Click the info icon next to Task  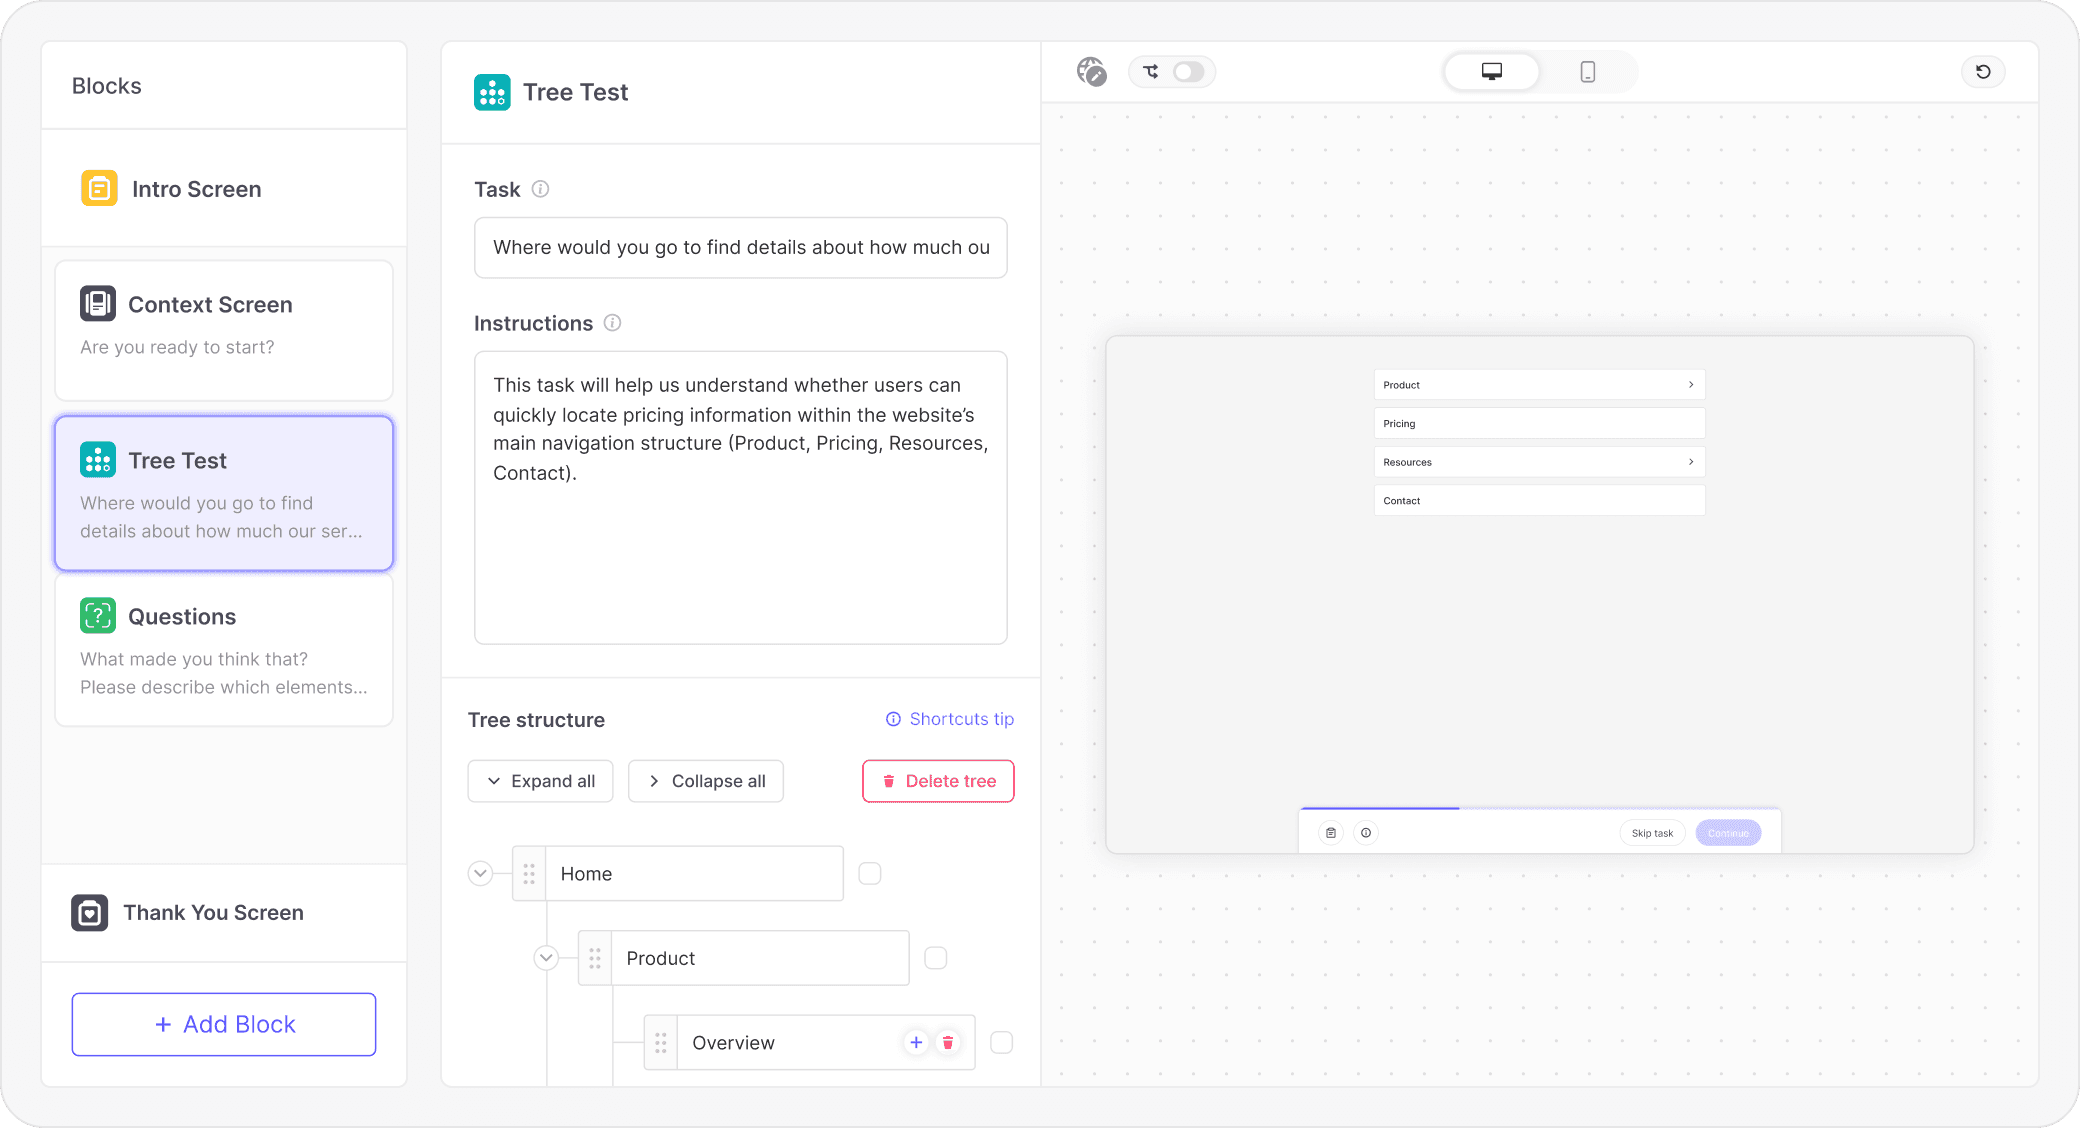pos(540,189)
